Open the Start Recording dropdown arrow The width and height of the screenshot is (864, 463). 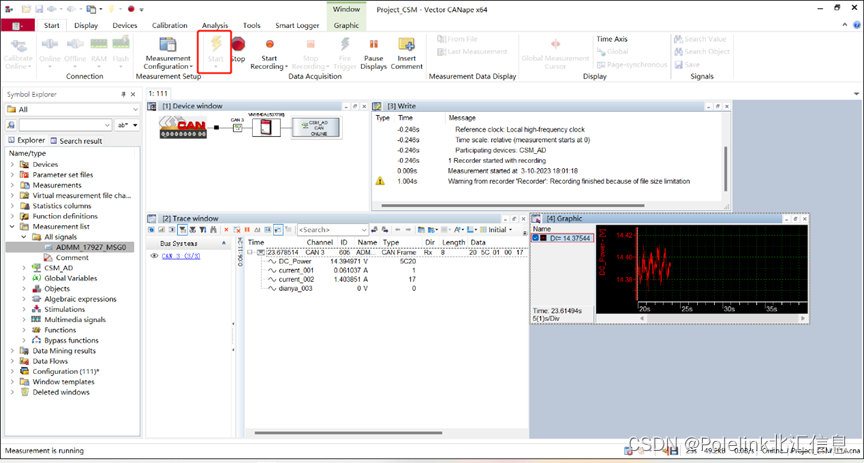(287, 67)
